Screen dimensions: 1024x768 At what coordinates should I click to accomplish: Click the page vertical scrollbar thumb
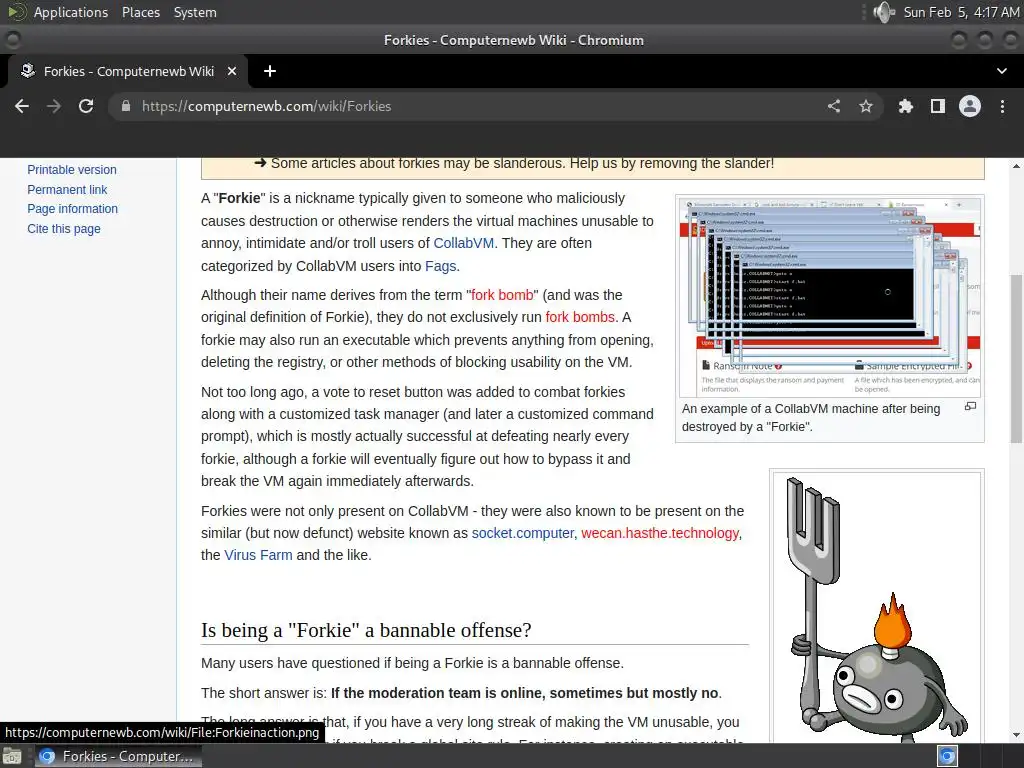(x=1016, y=359)
